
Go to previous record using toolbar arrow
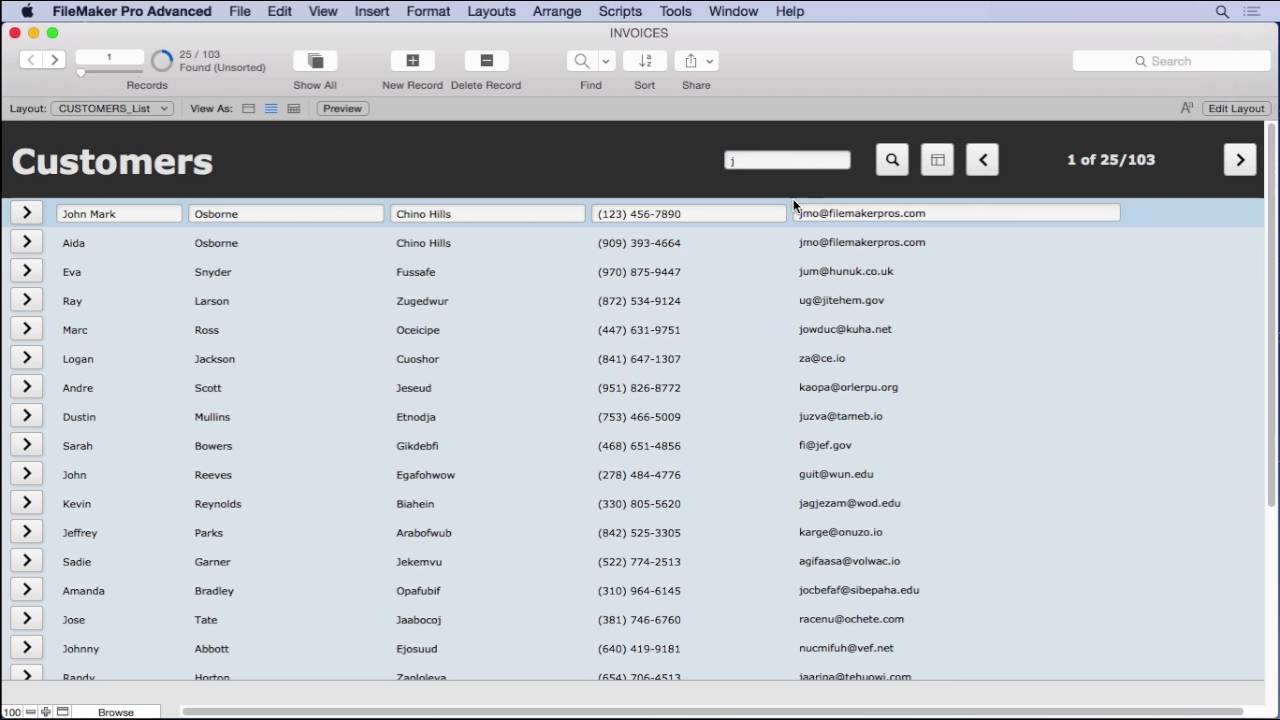point(31,60)
